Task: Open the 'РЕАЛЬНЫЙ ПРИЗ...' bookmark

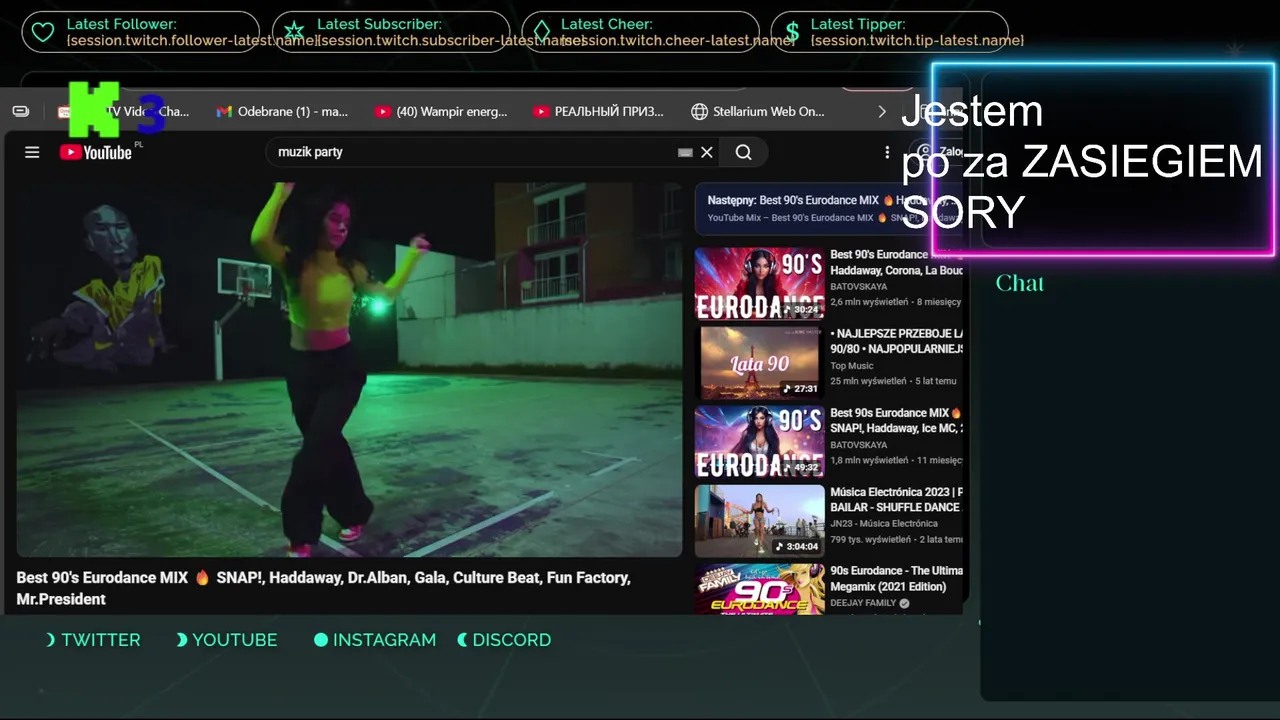Action: click(598, 112)
